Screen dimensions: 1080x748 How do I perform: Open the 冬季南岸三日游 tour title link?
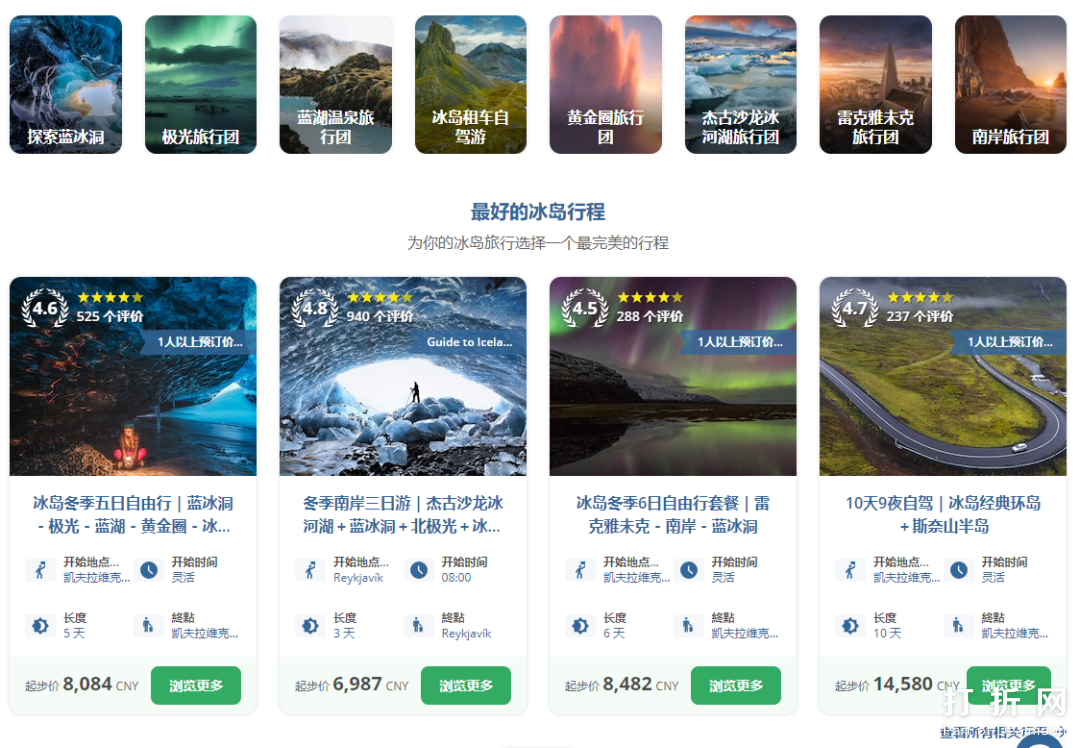point(403,515)
